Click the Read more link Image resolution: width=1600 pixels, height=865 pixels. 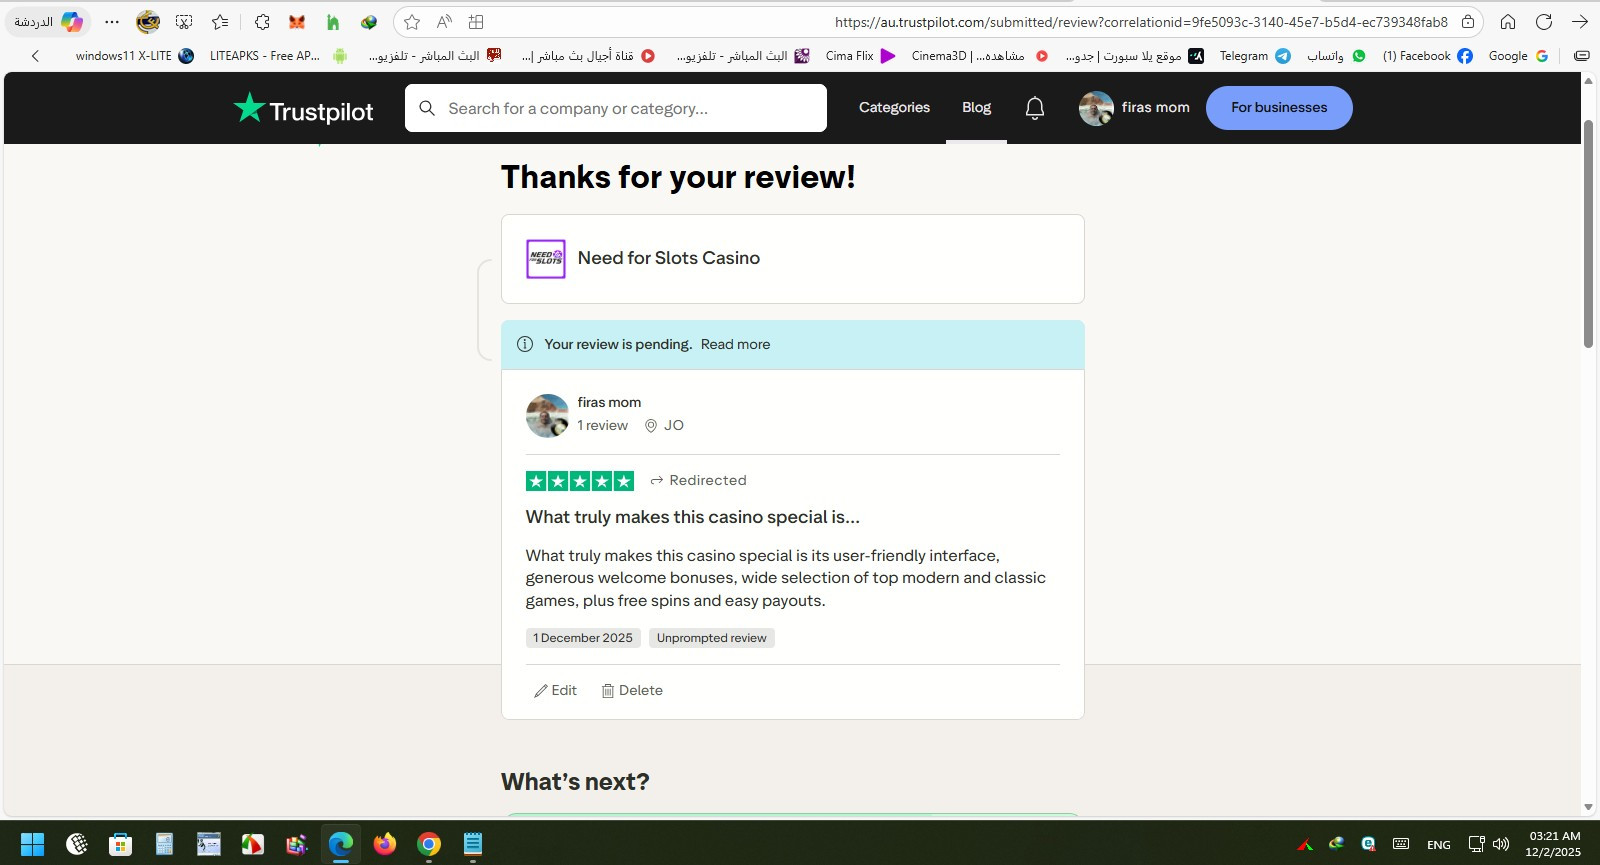[735, 344]
